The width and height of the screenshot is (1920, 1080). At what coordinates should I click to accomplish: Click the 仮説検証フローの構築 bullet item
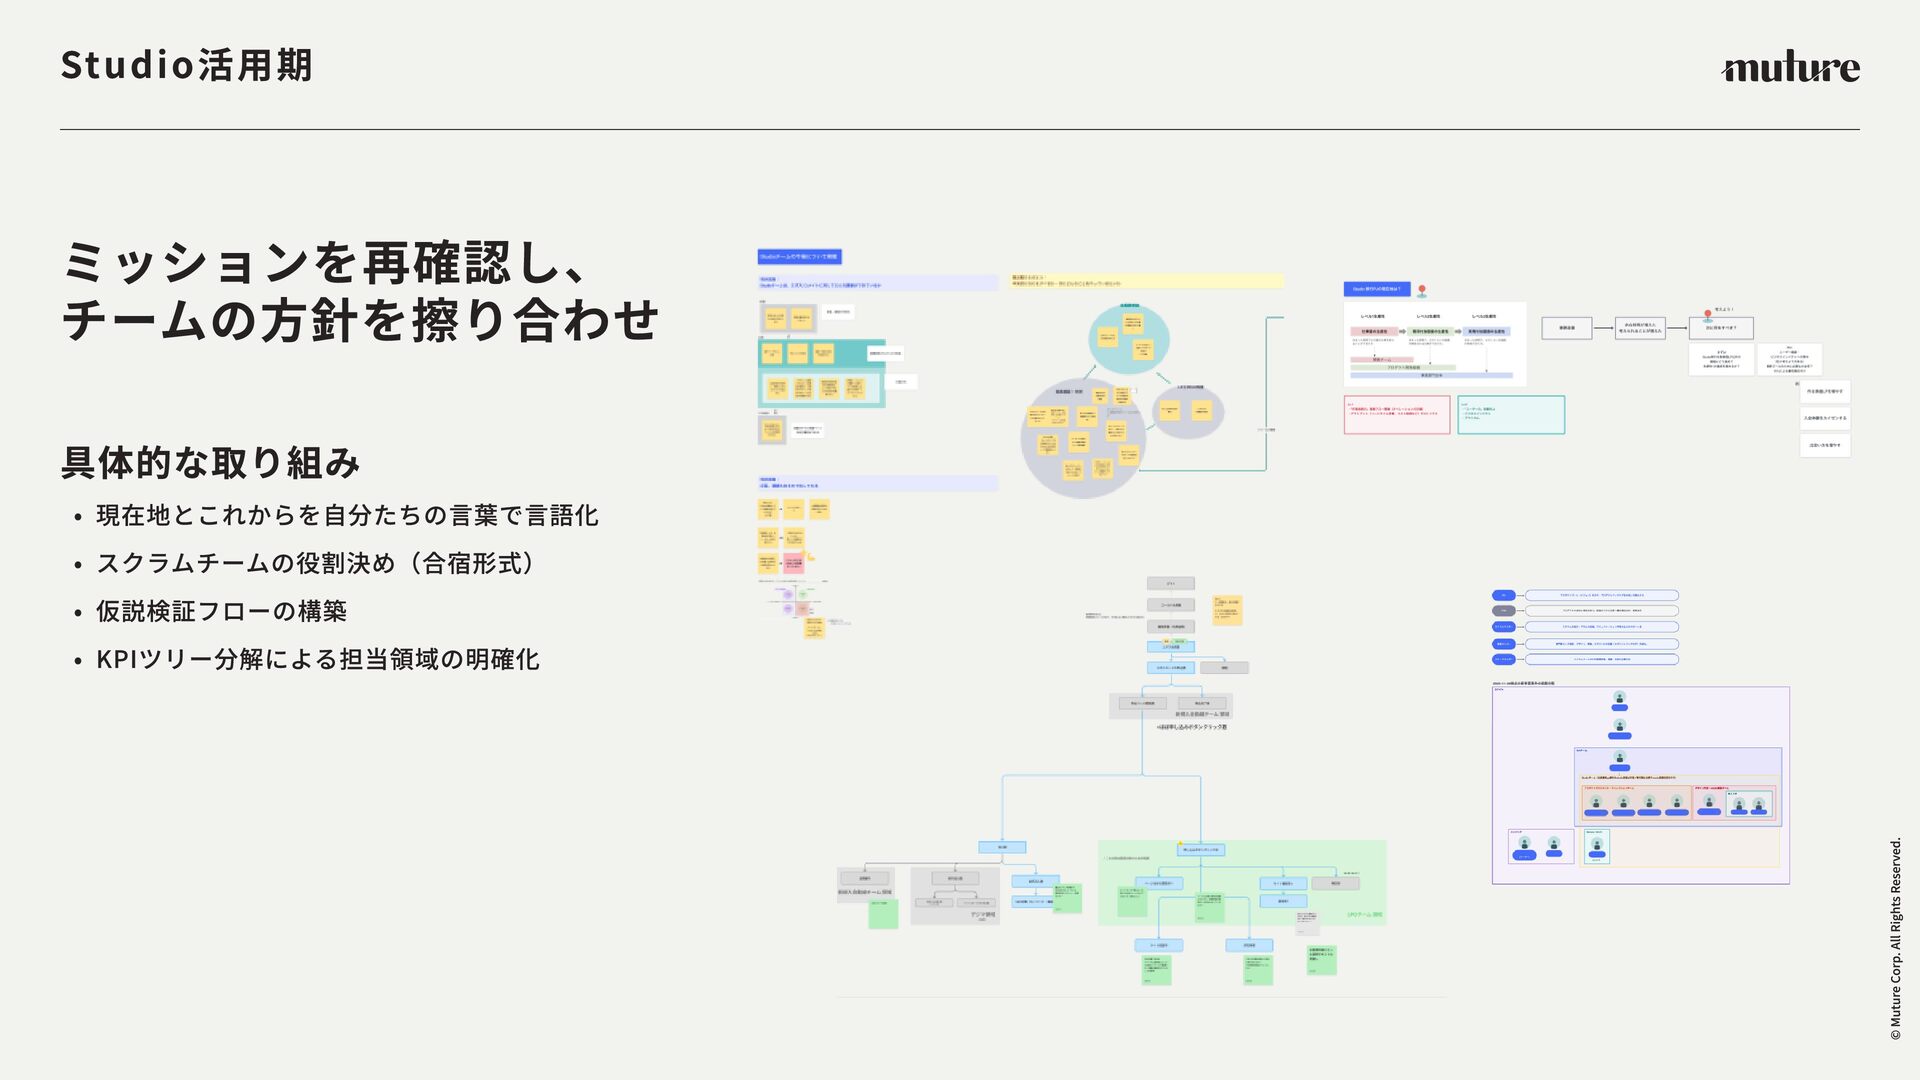tap(221, 611)
